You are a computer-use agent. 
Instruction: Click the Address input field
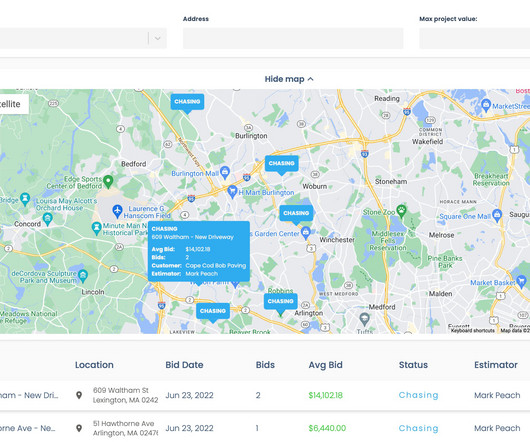click(293, 38)
